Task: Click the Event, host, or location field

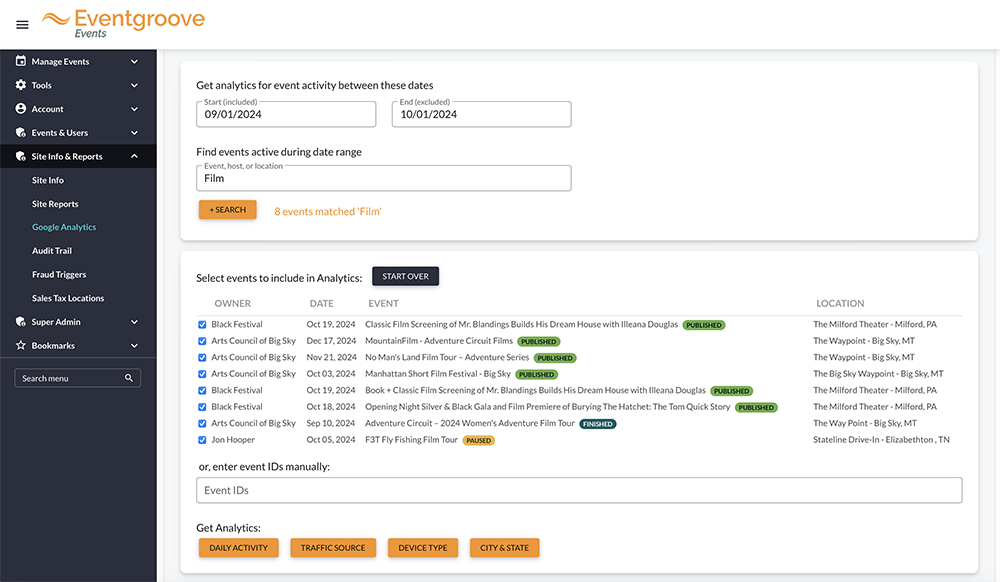Action: pyautogui.click(x=384, y=178)
